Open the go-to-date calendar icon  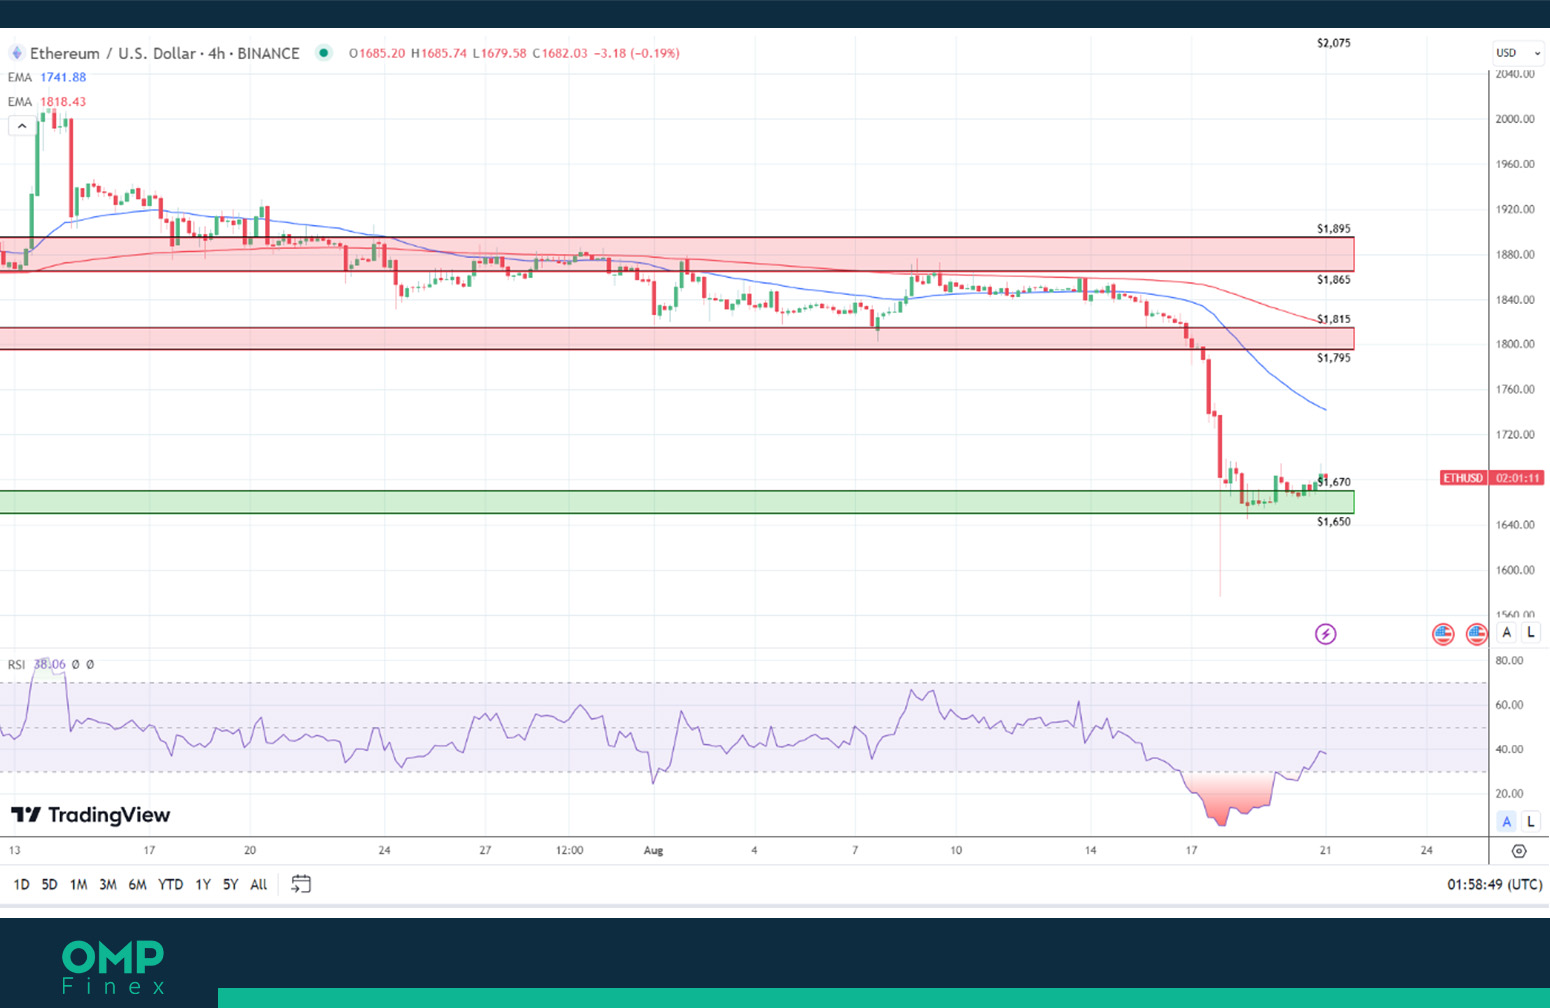coord(301,884)
